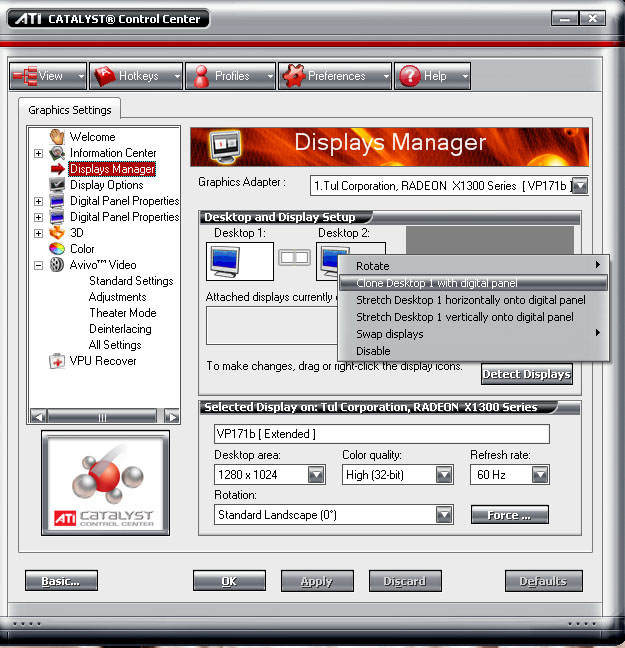The width and height of the screenshot is (625, 648).
Task: Collapse the Avivo Video tree node
Action: click(38, 265)
